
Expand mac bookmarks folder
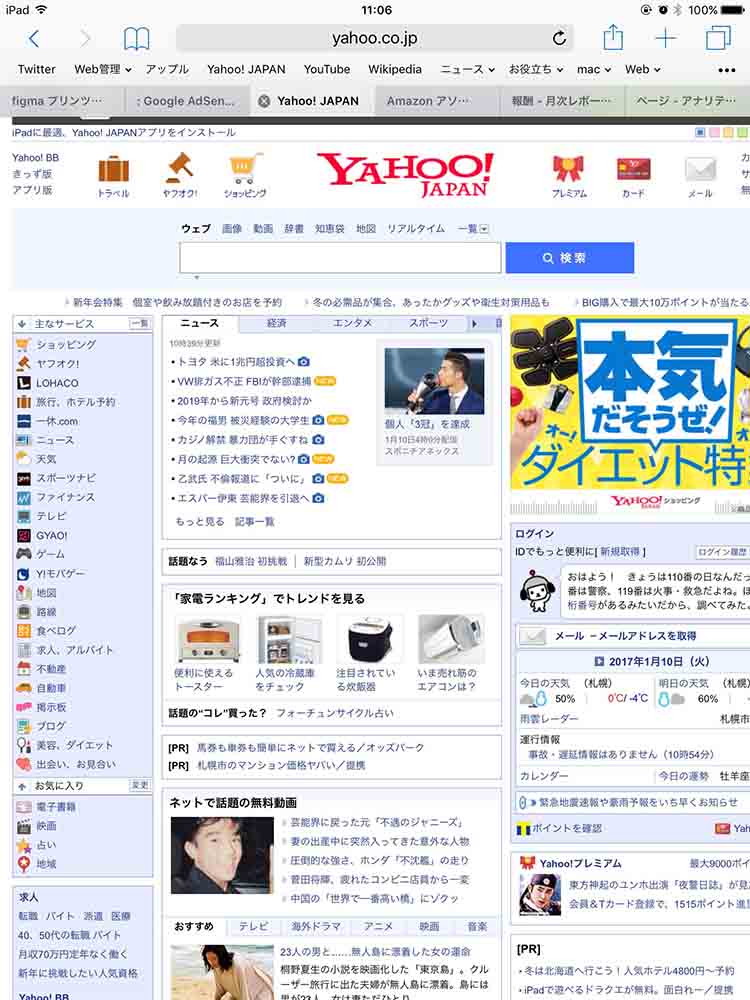coord(594,69)
